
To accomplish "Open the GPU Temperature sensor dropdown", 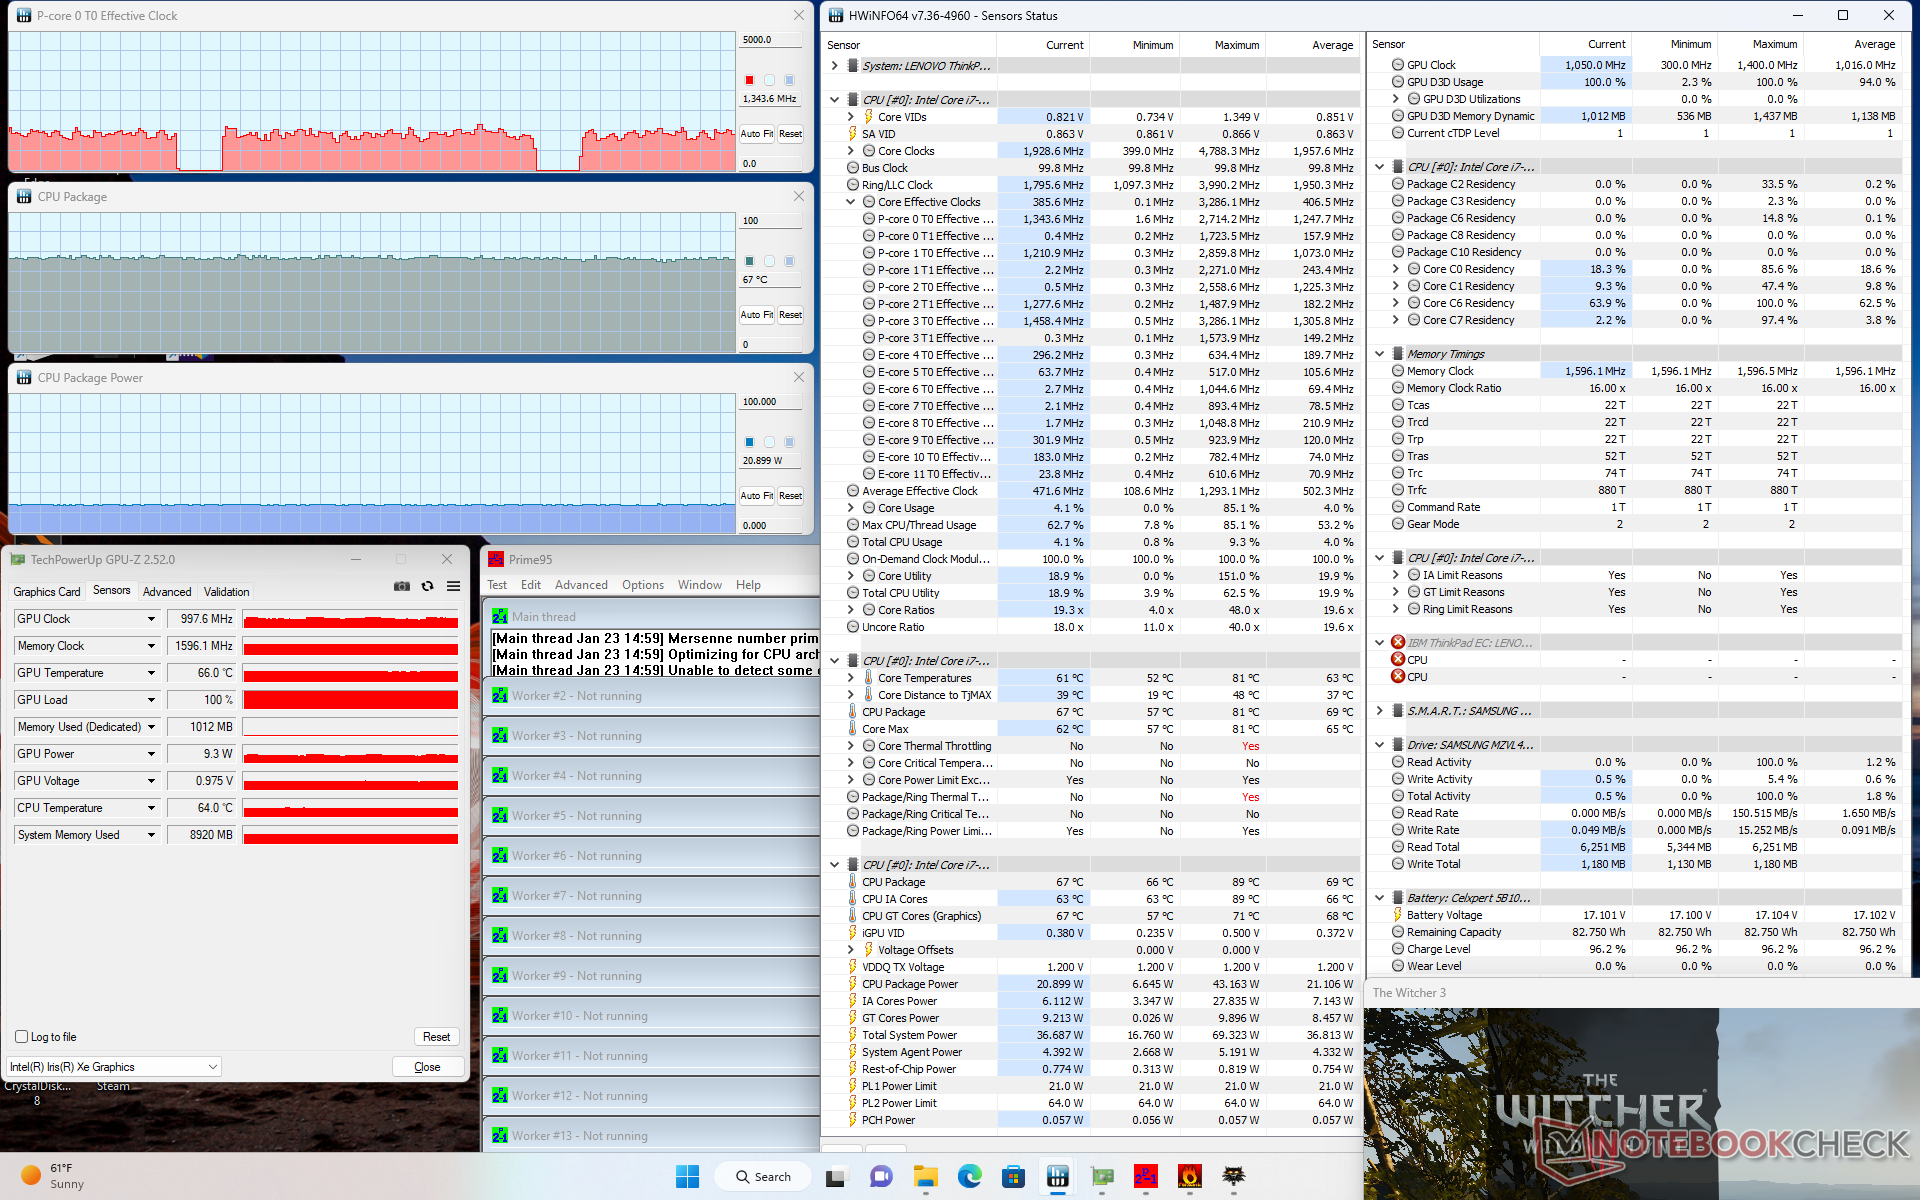I will click(x=151, y=673).
